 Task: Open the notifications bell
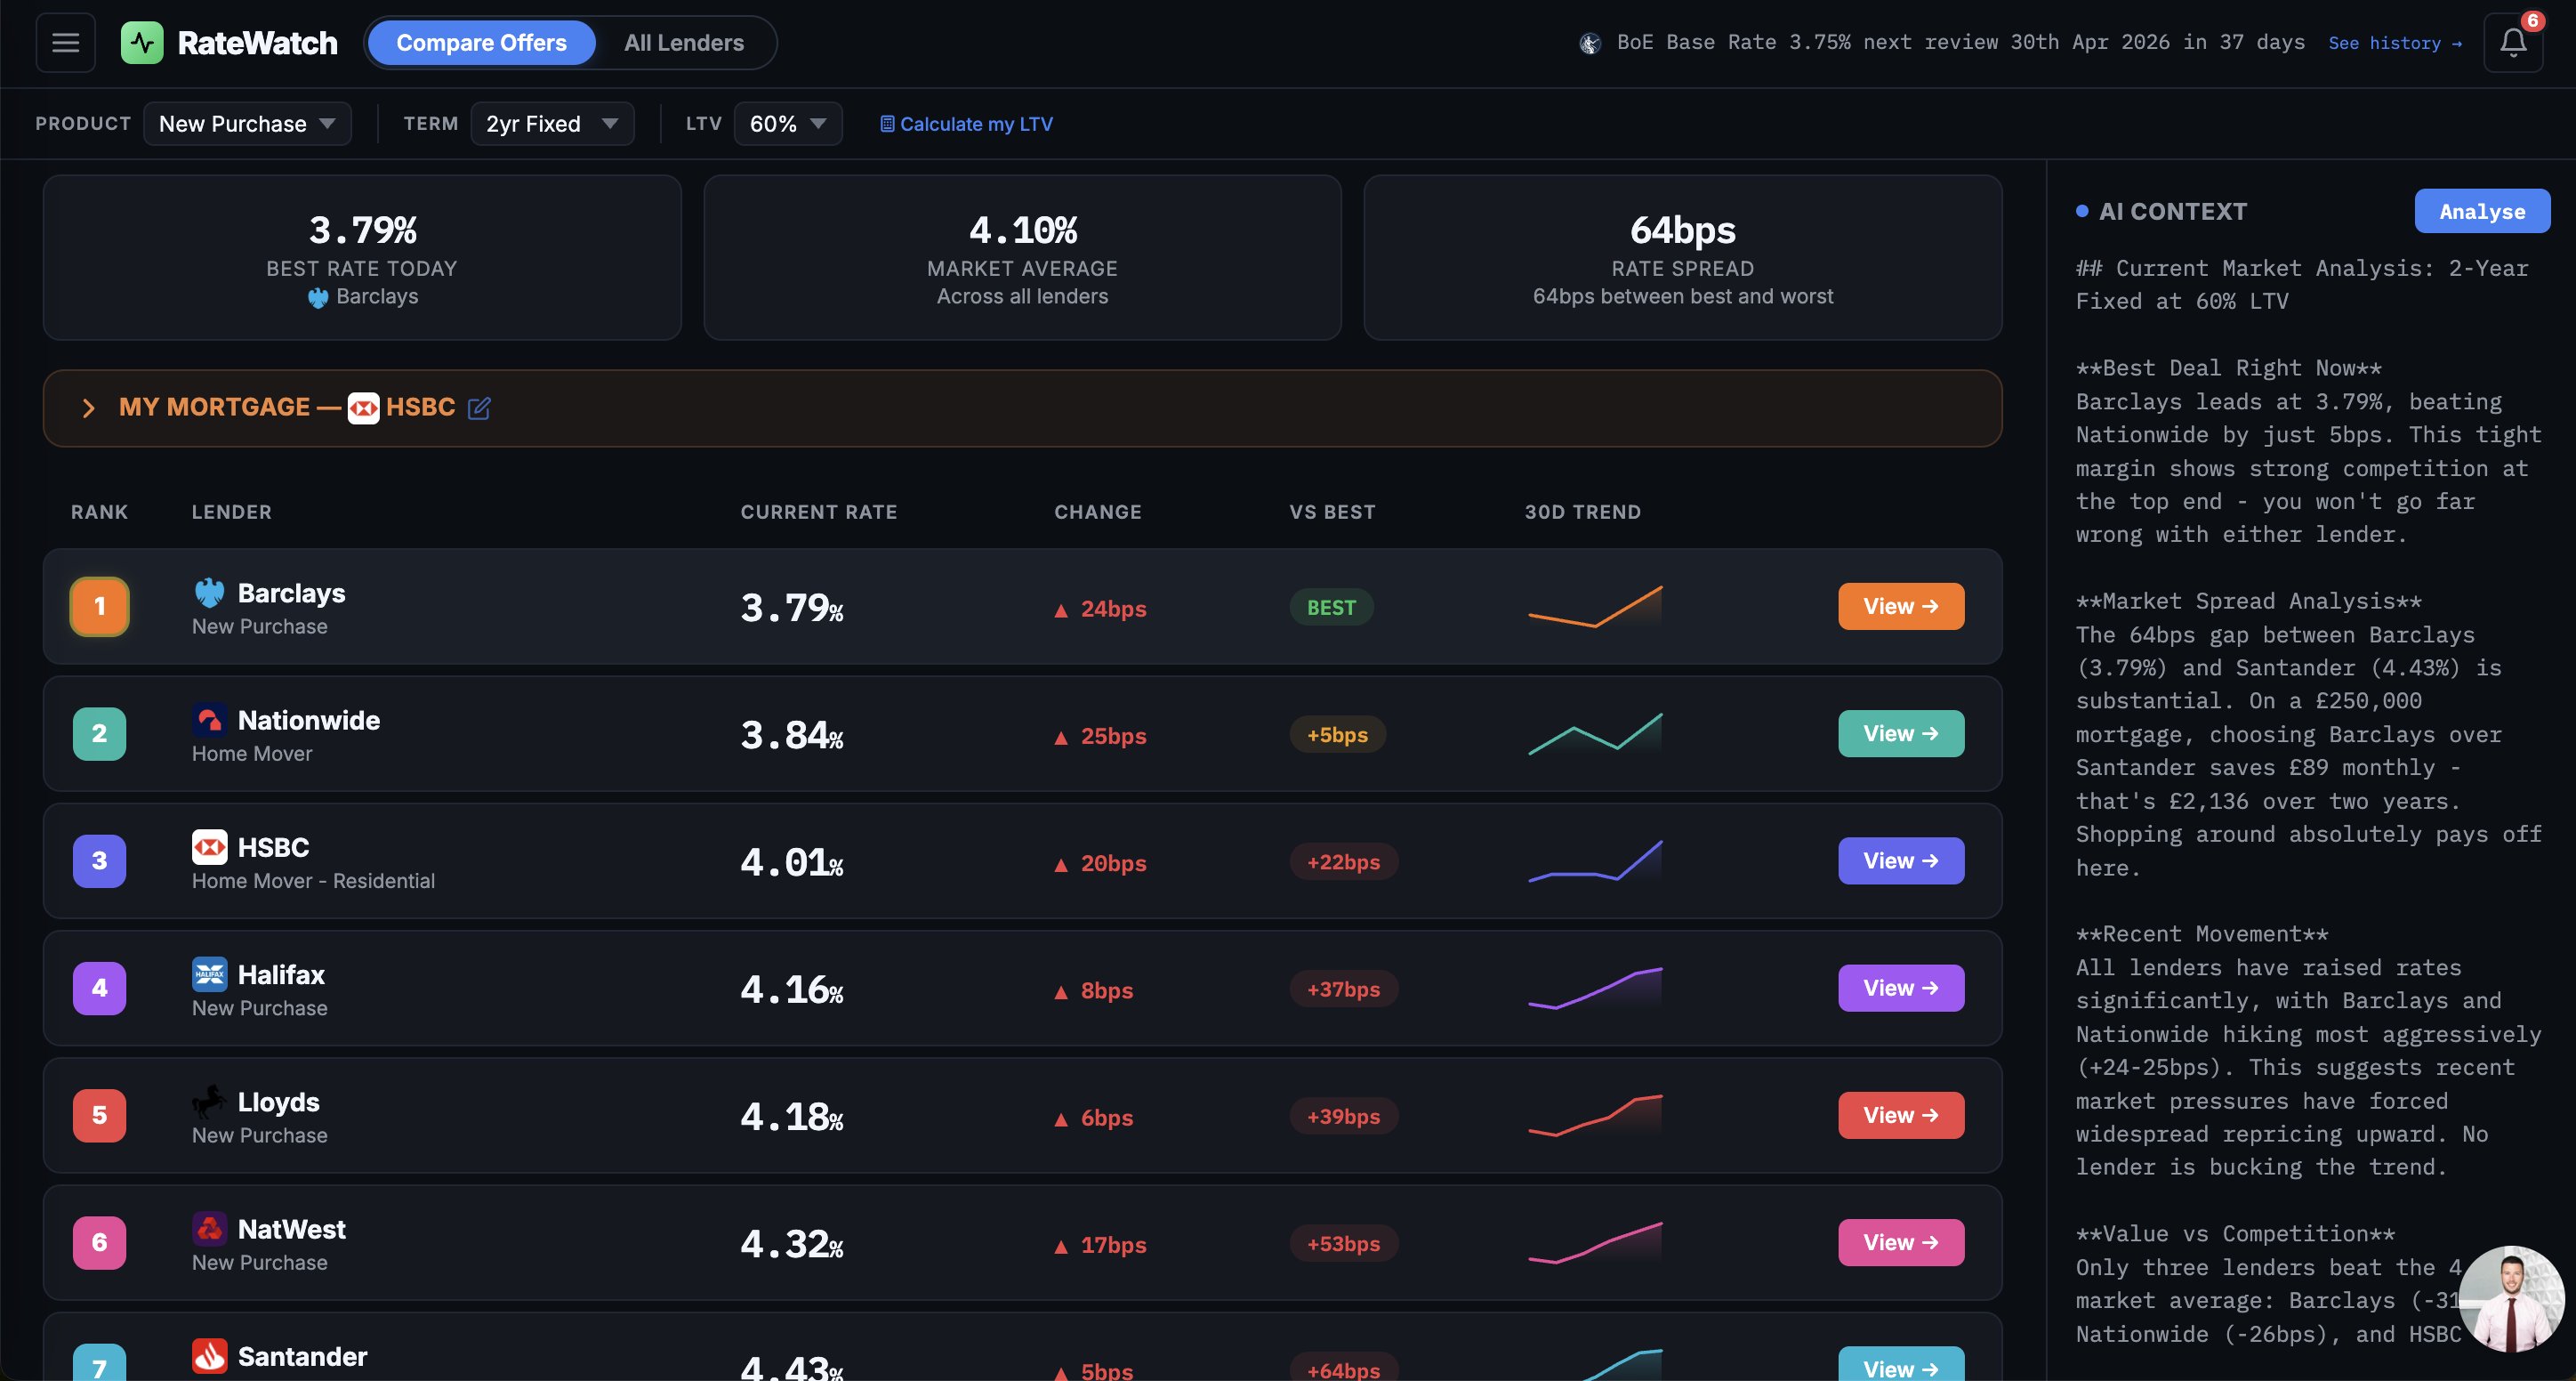2512,43
